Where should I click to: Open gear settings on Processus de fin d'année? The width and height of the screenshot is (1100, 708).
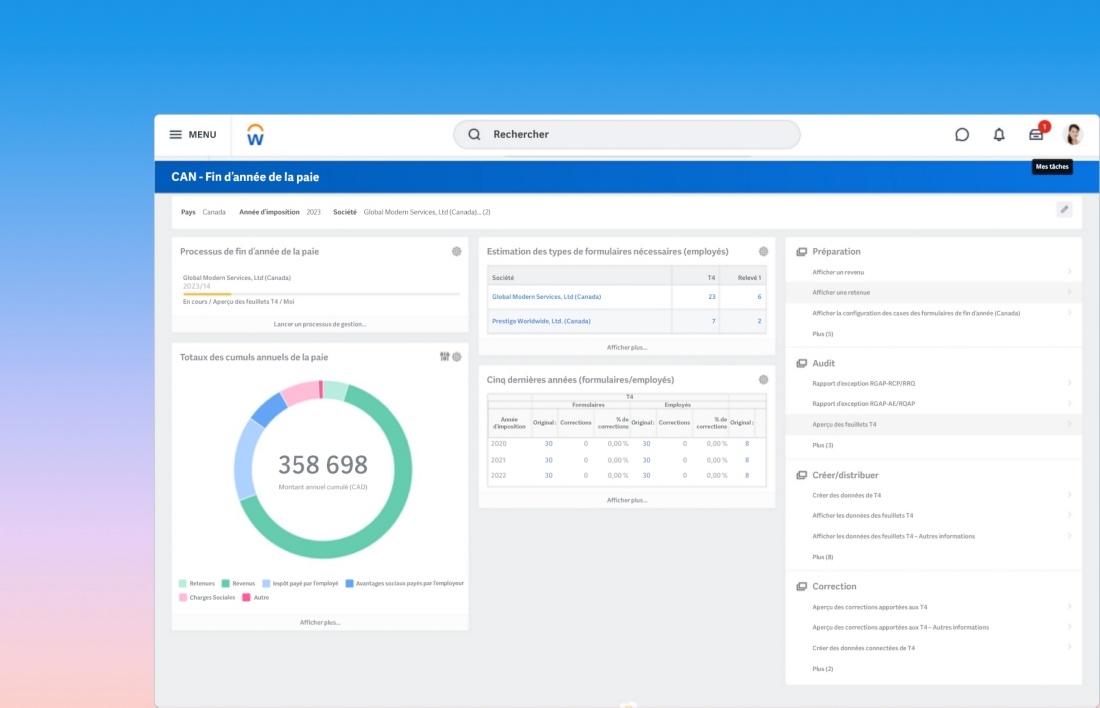click(456, 252)
